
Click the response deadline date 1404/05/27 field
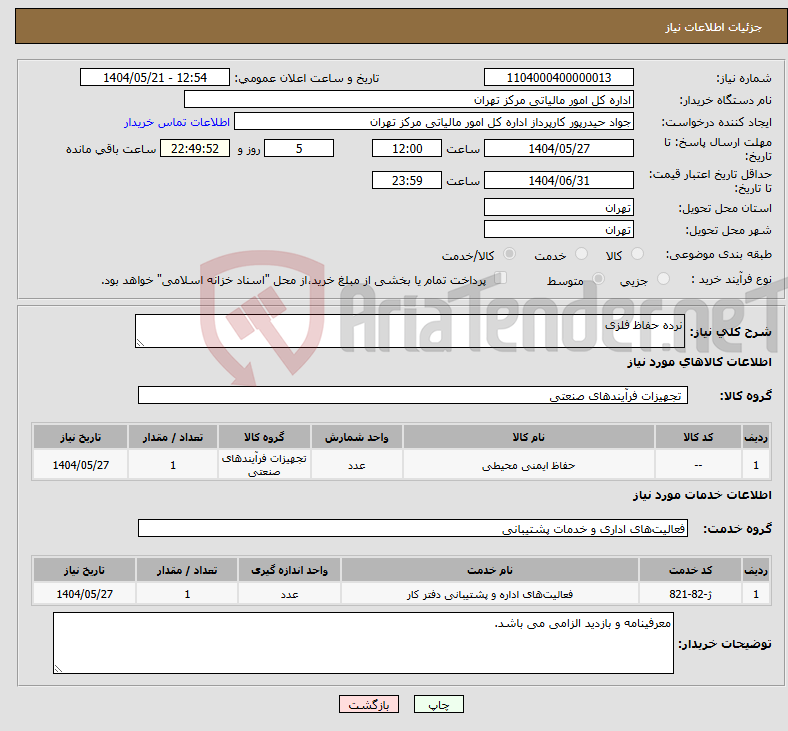(558, 148)
